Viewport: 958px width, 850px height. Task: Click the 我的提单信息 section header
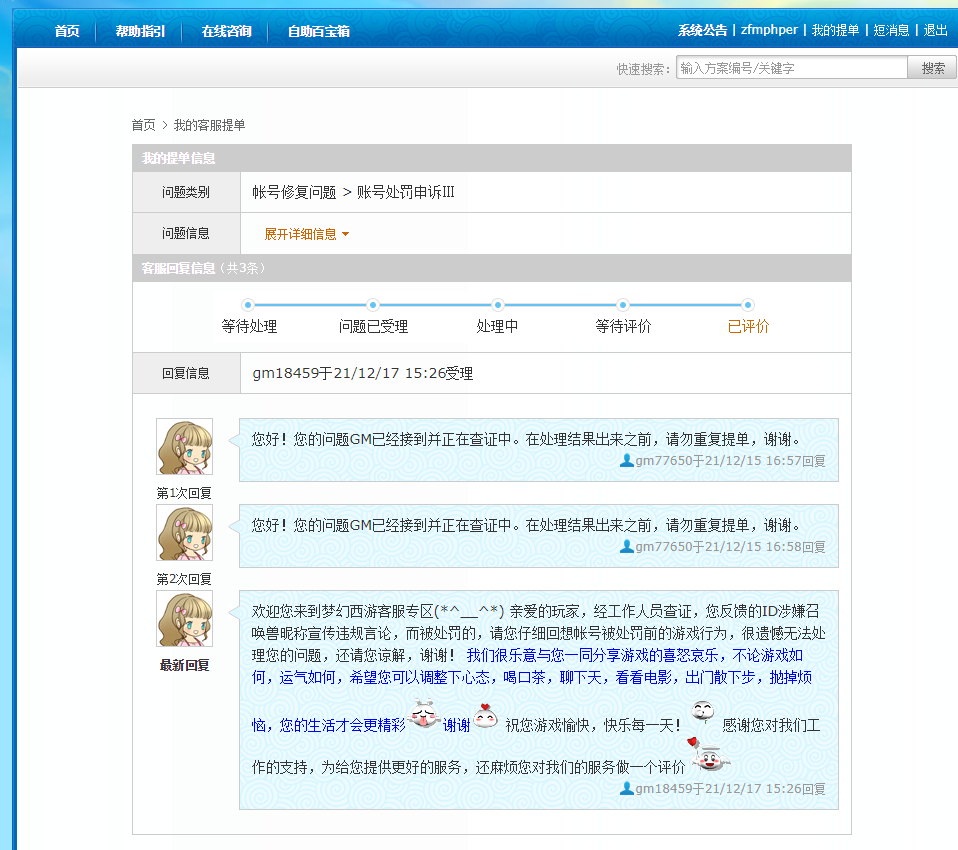point(178,158)
